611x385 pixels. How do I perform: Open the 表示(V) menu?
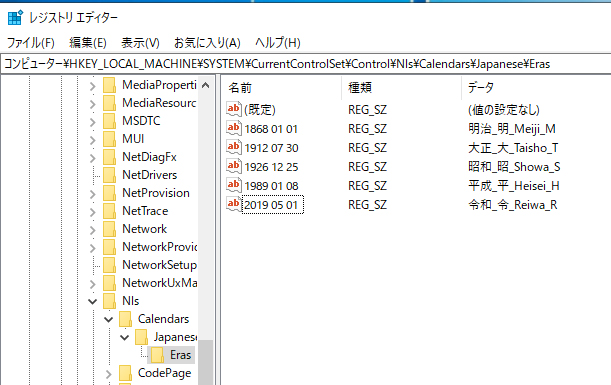(x=140, y=42)
